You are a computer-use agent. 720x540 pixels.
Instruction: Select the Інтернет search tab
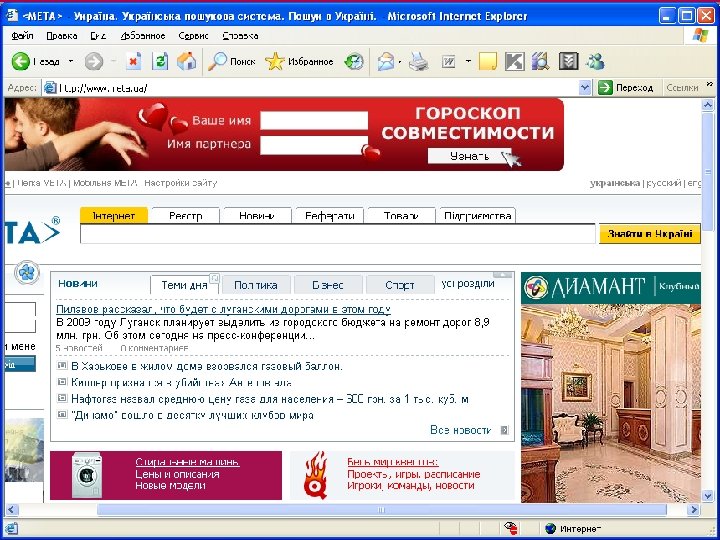pyautogui.click(x=114, y=216)
